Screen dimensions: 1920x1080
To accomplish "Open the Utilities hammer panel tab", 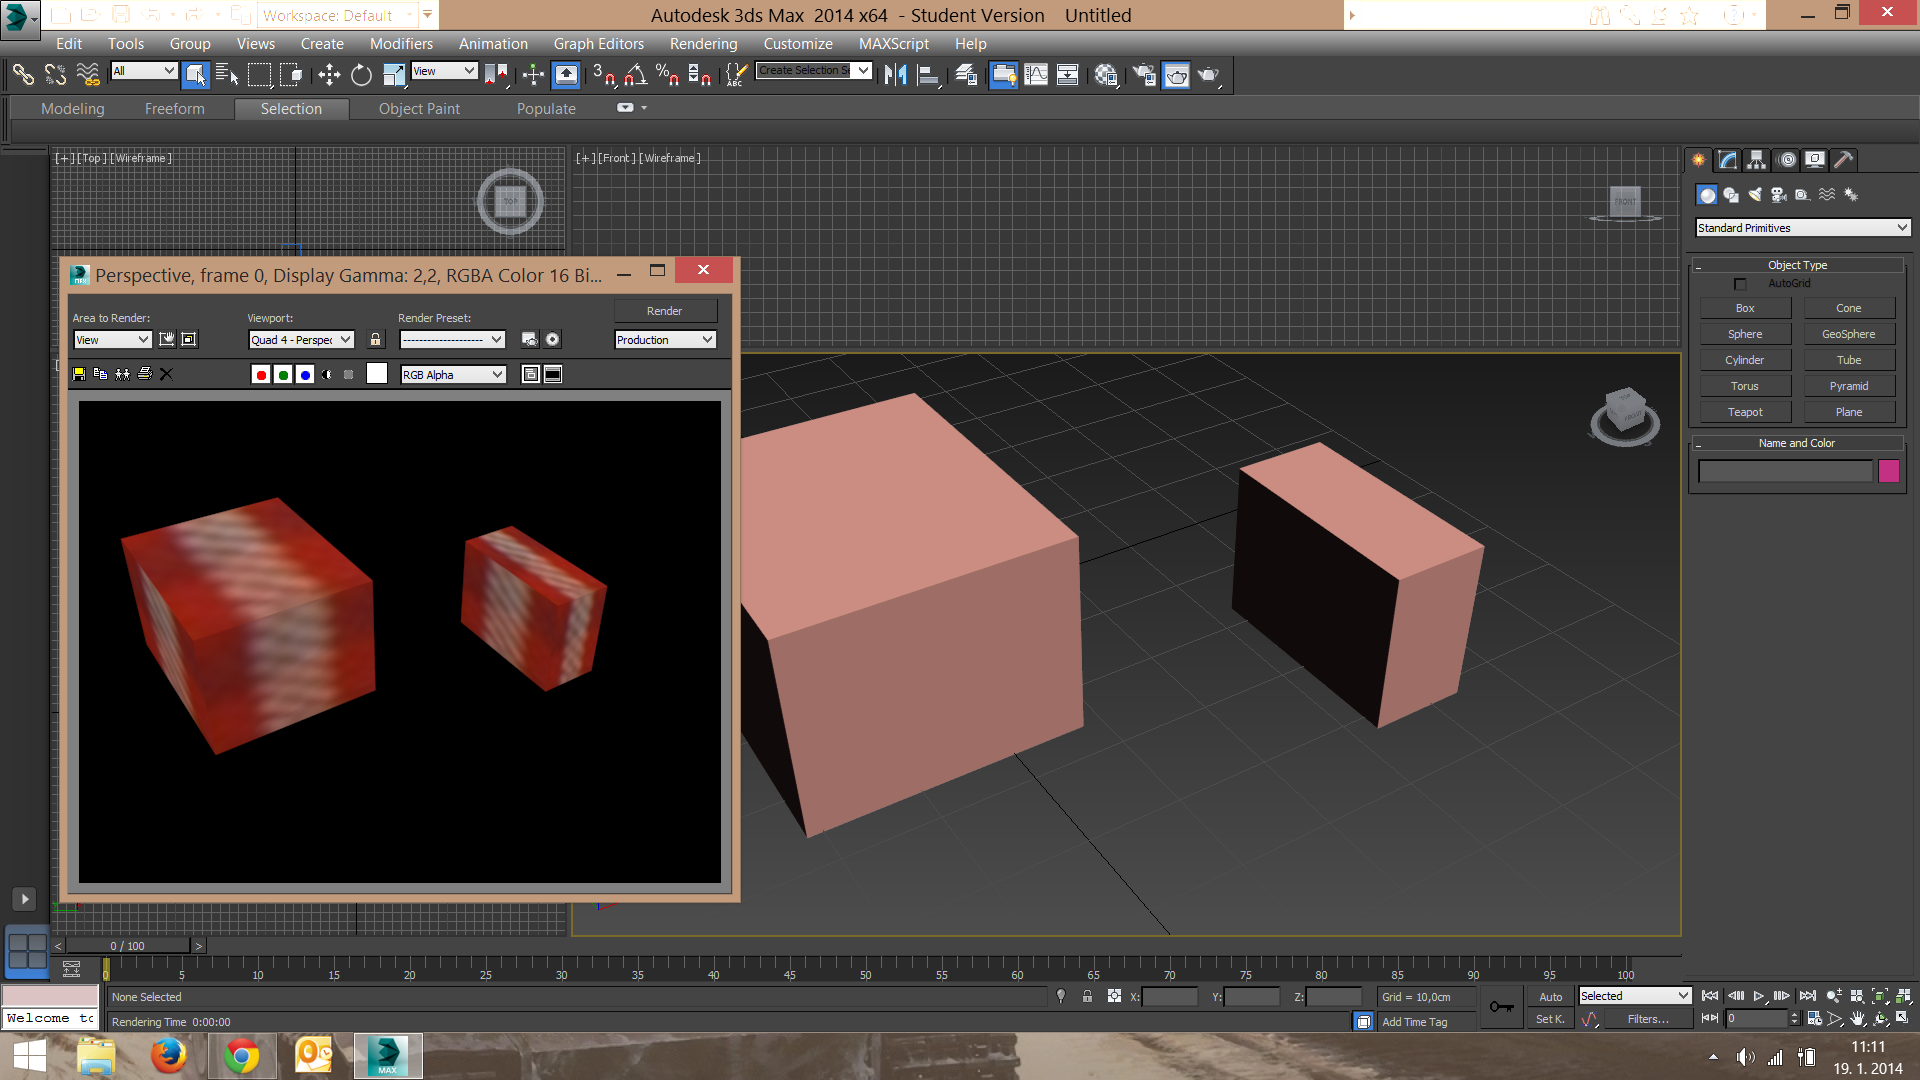I will tap(1844, 160).
